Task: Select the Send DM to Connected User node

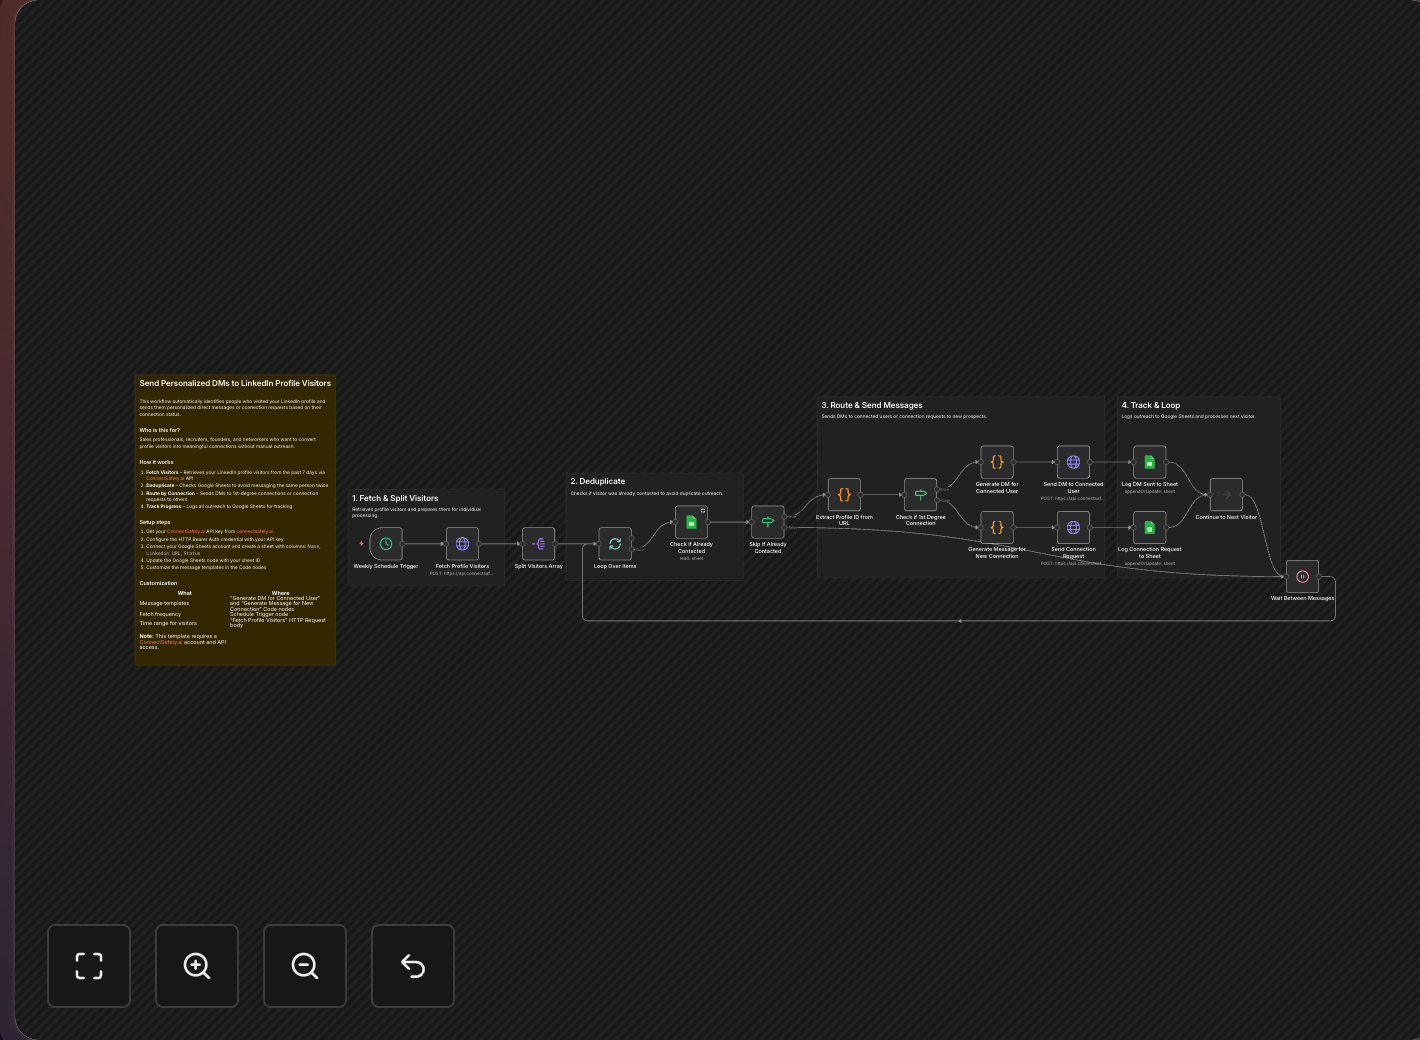Action: point(1073,462)
